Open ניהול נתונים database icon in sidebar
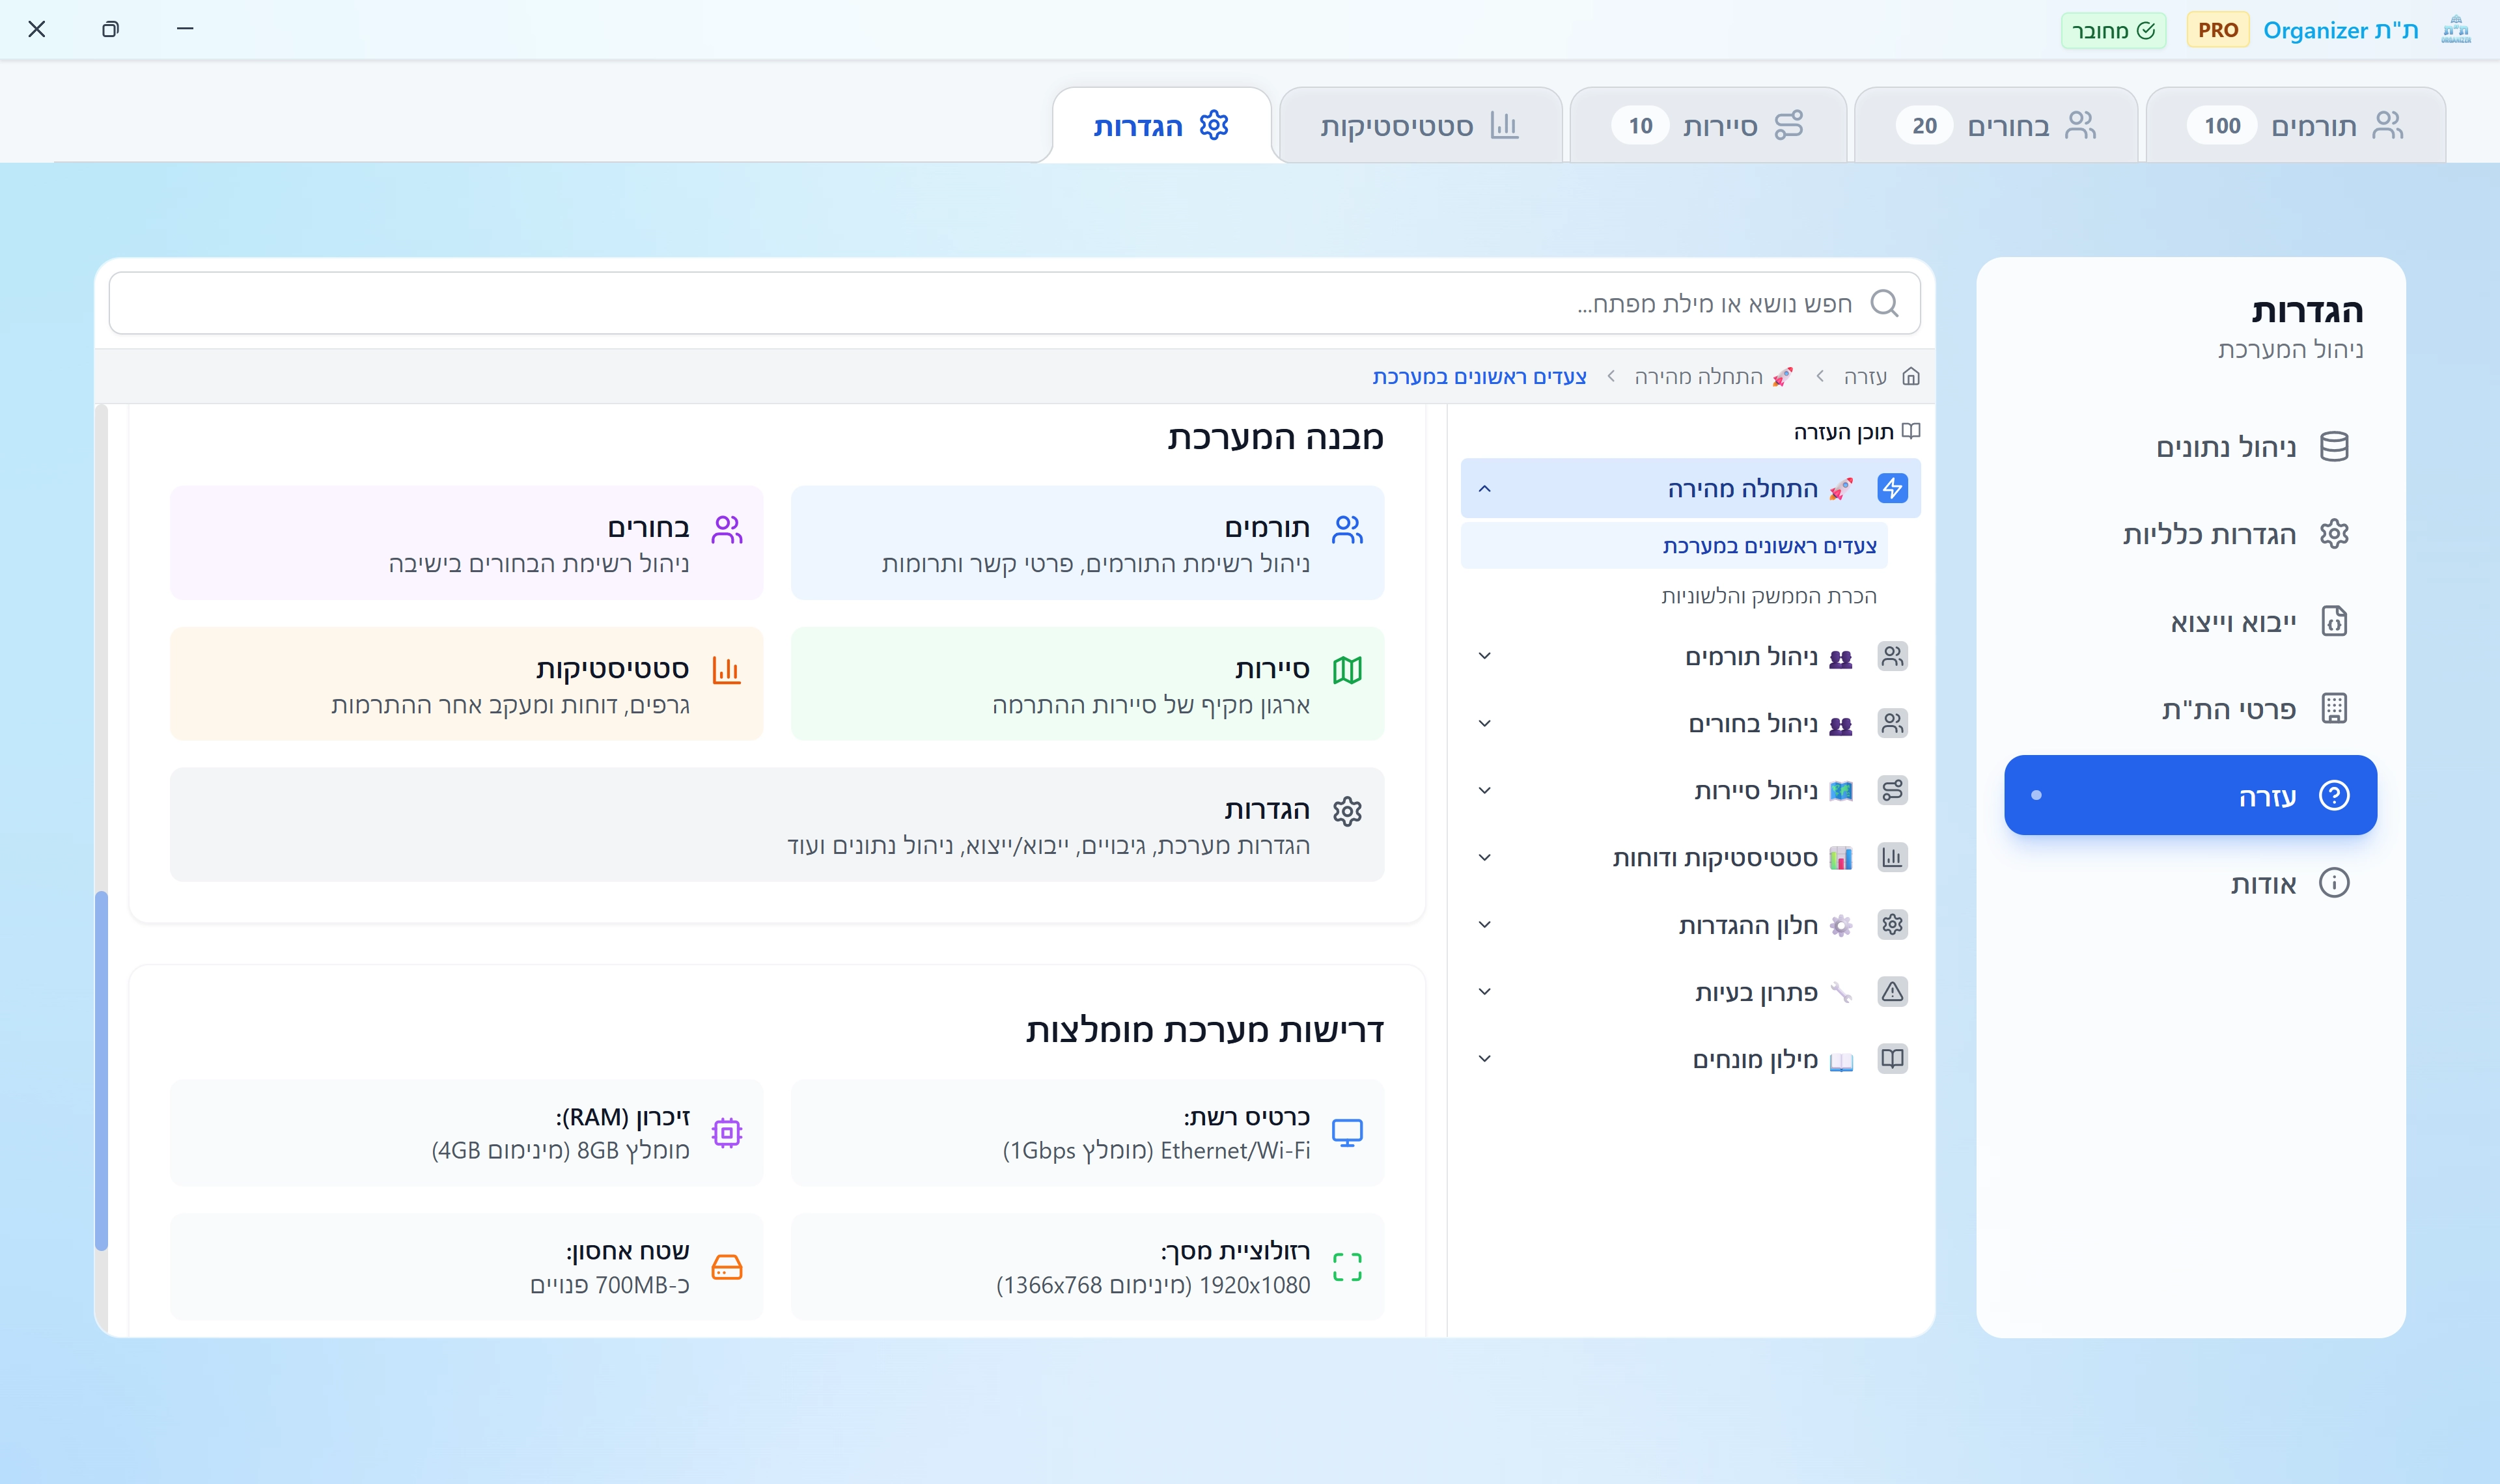 [2334, 447]
